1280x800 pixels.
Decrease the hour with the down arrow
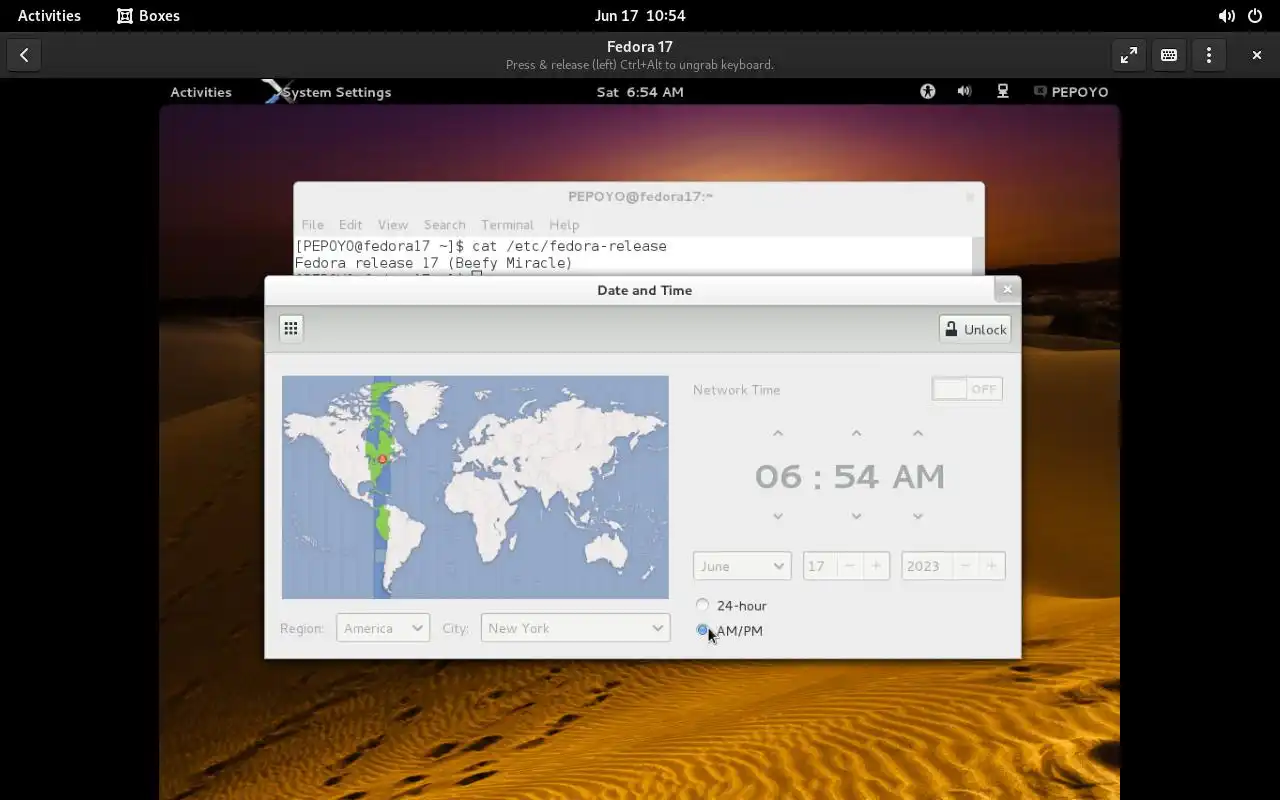click(778, 516)
